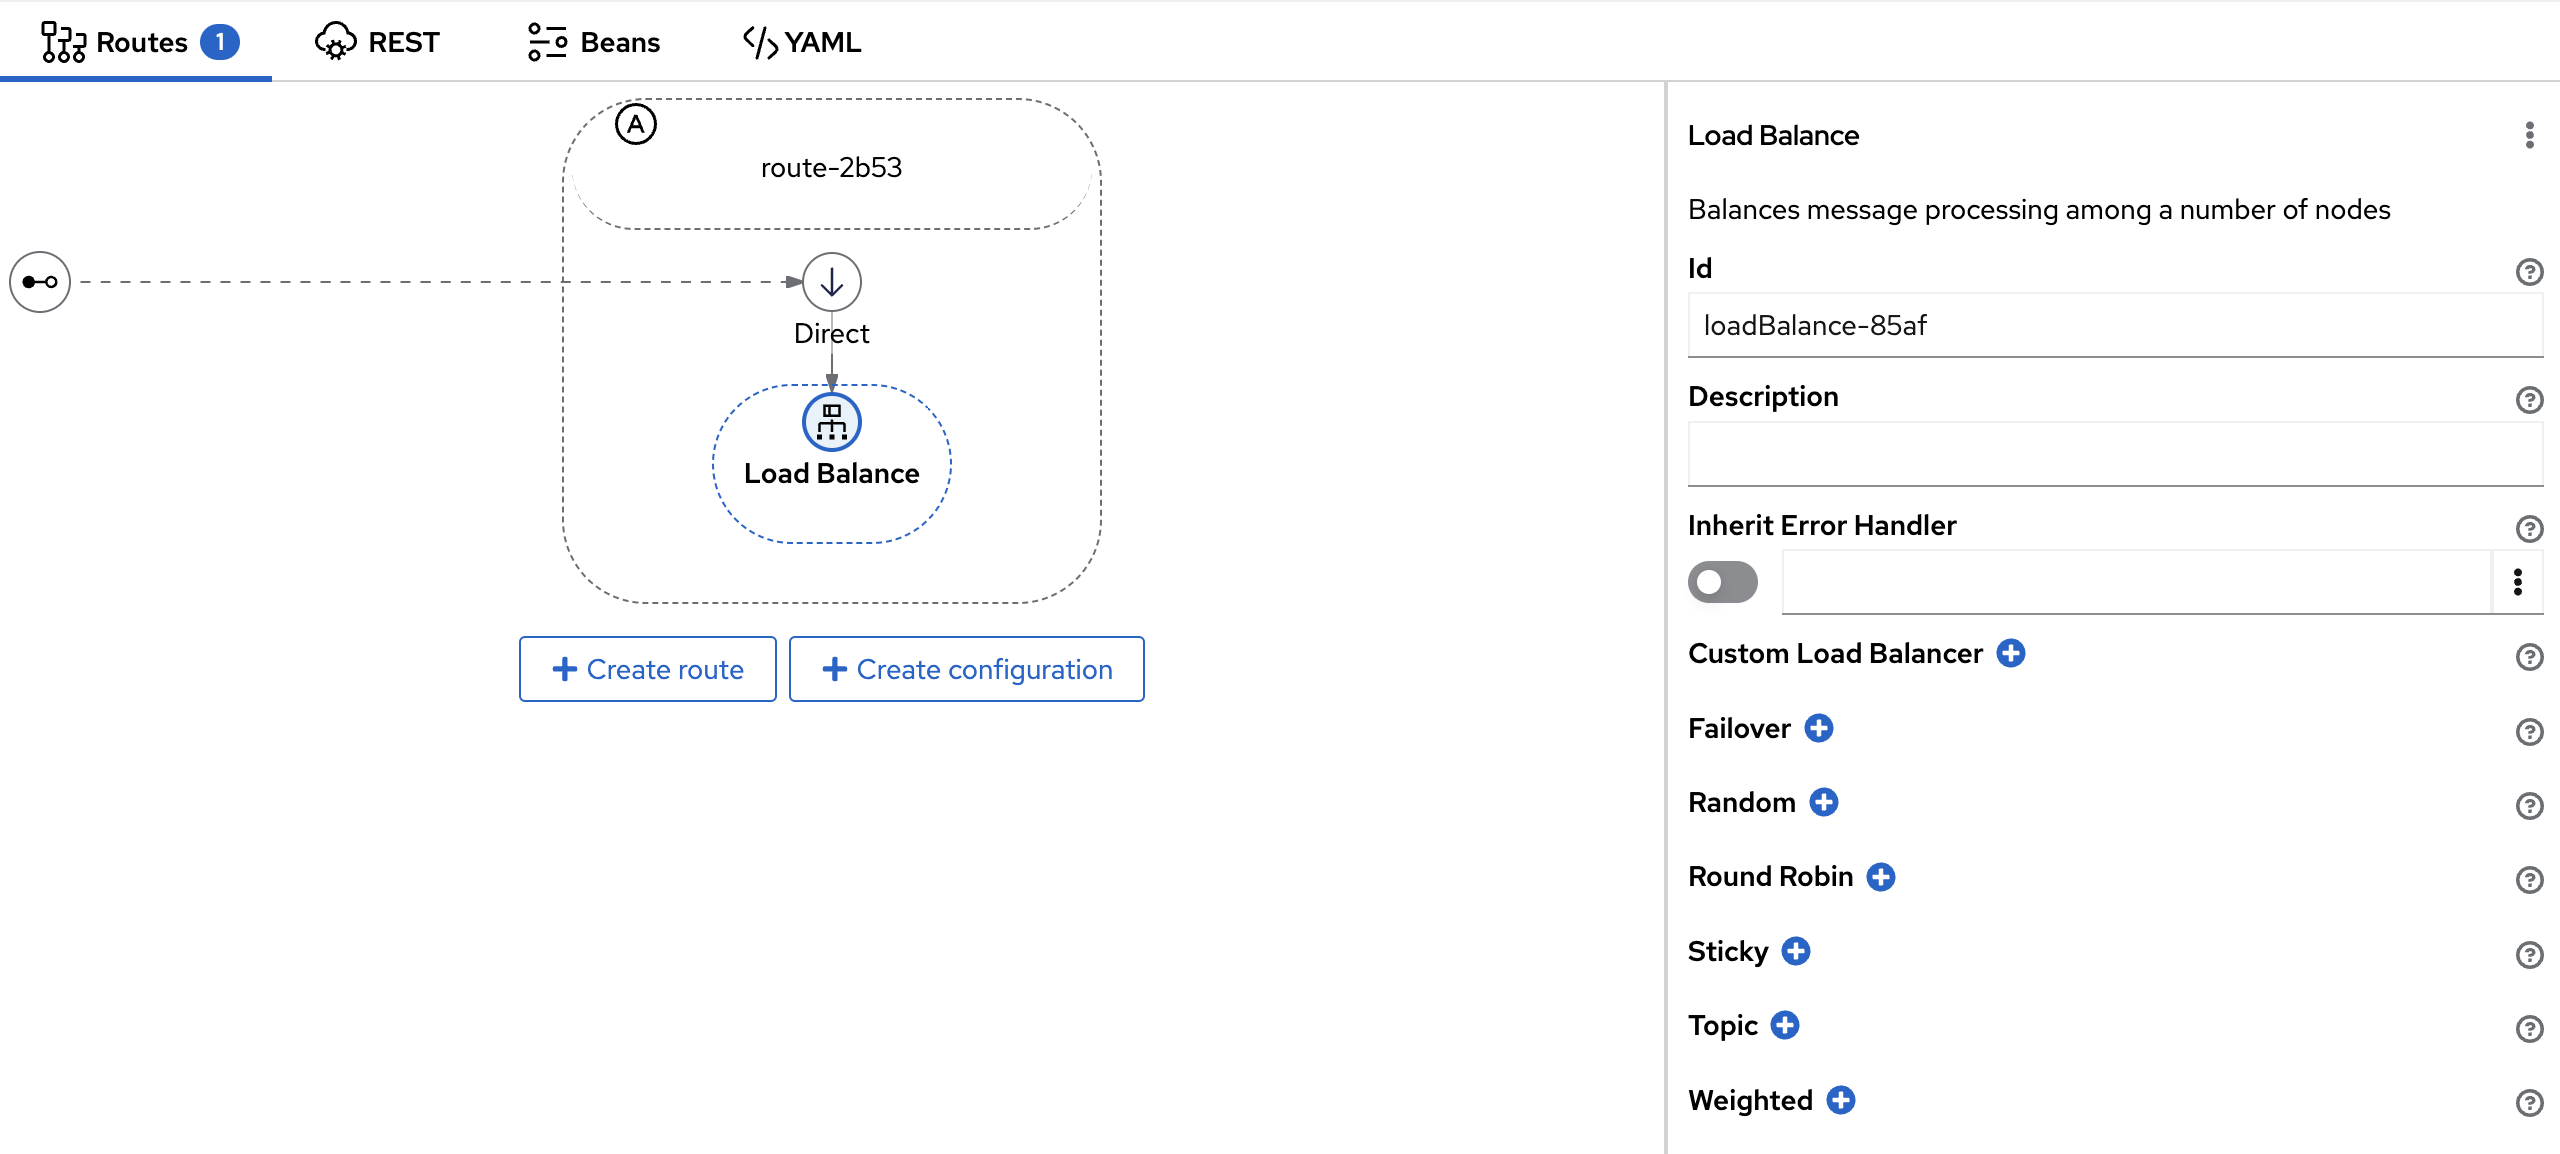This screenshot has height=1154, width=2560.
Task: Switch to the YAML tab
Action: [x=802, y=42]
